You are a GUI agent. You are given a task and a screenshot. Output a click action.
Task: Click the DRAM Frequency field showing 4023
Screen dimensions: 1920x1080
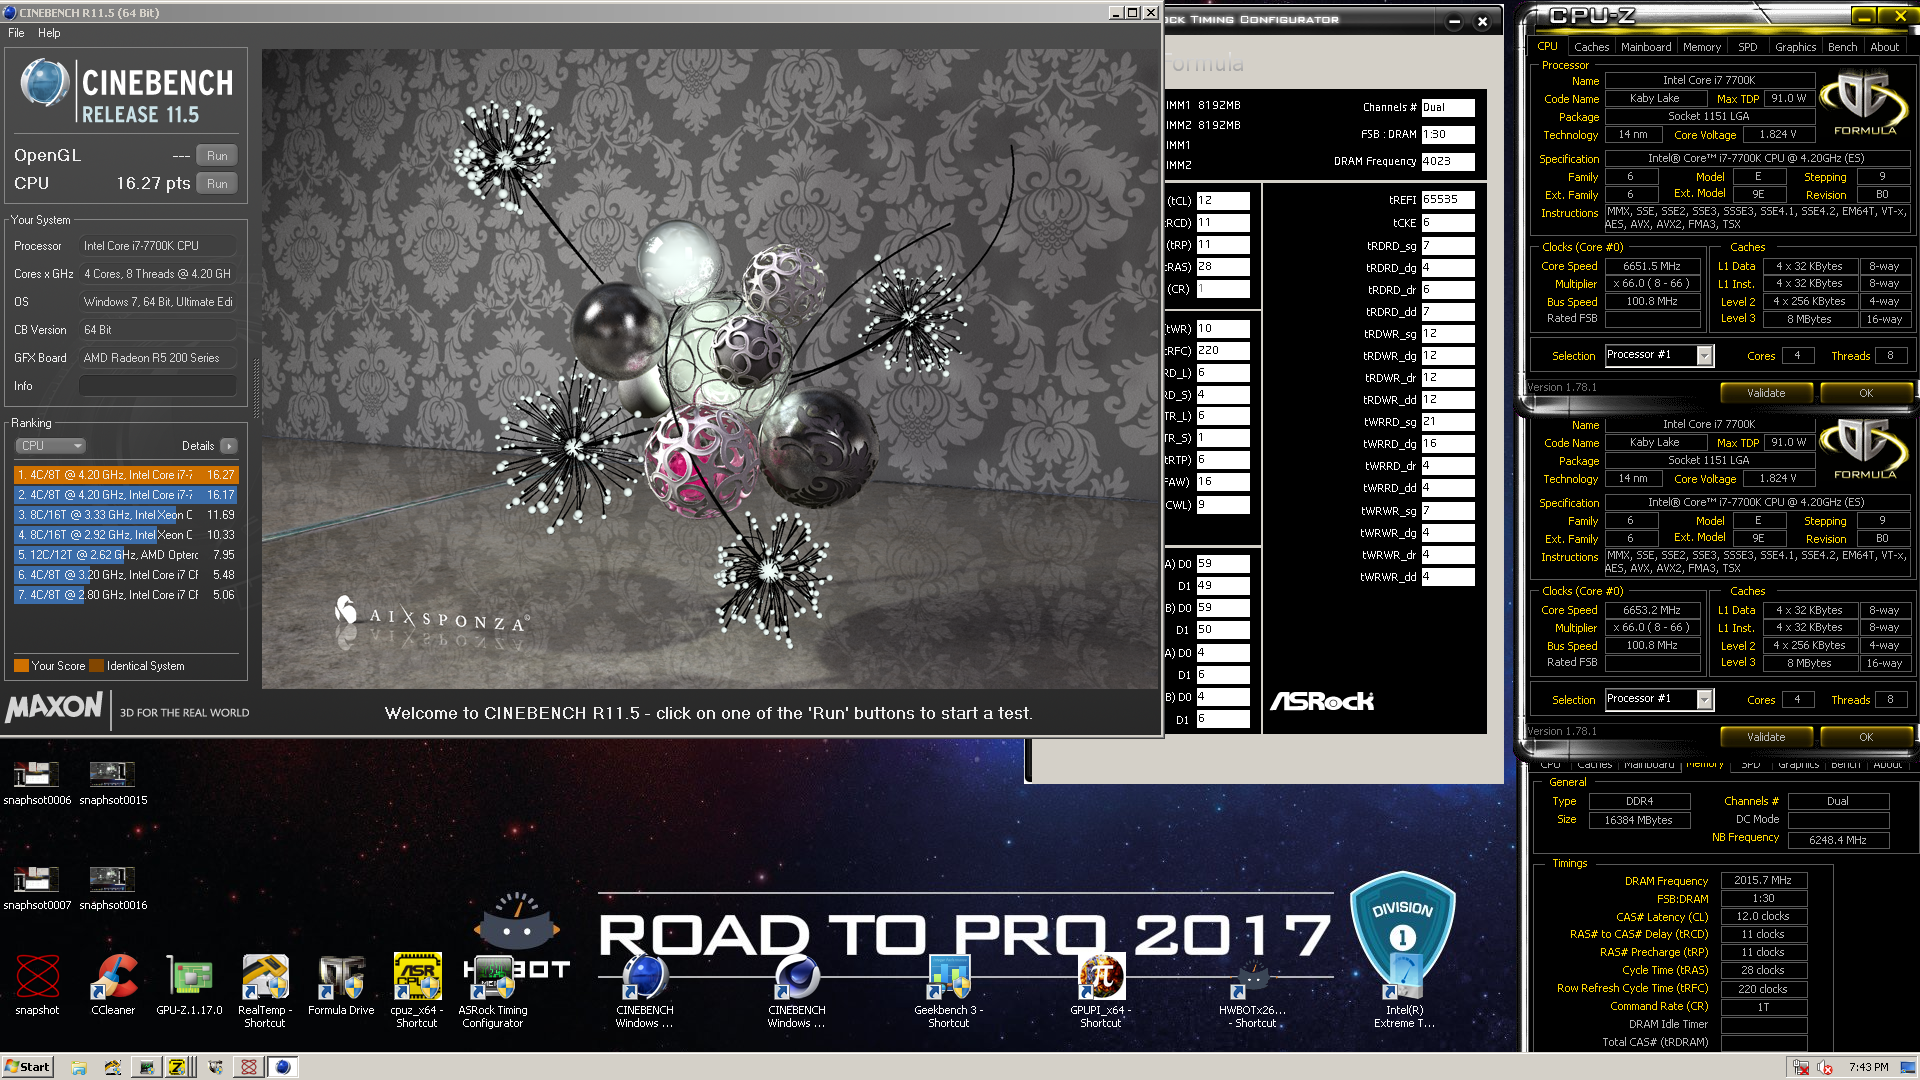[x=1447, y=161]
